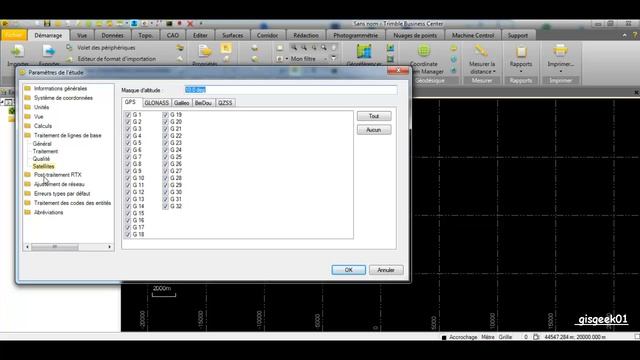Click the Fichier button
The width and height of the screenshot is (640, 360).
[x=14, y=36]
